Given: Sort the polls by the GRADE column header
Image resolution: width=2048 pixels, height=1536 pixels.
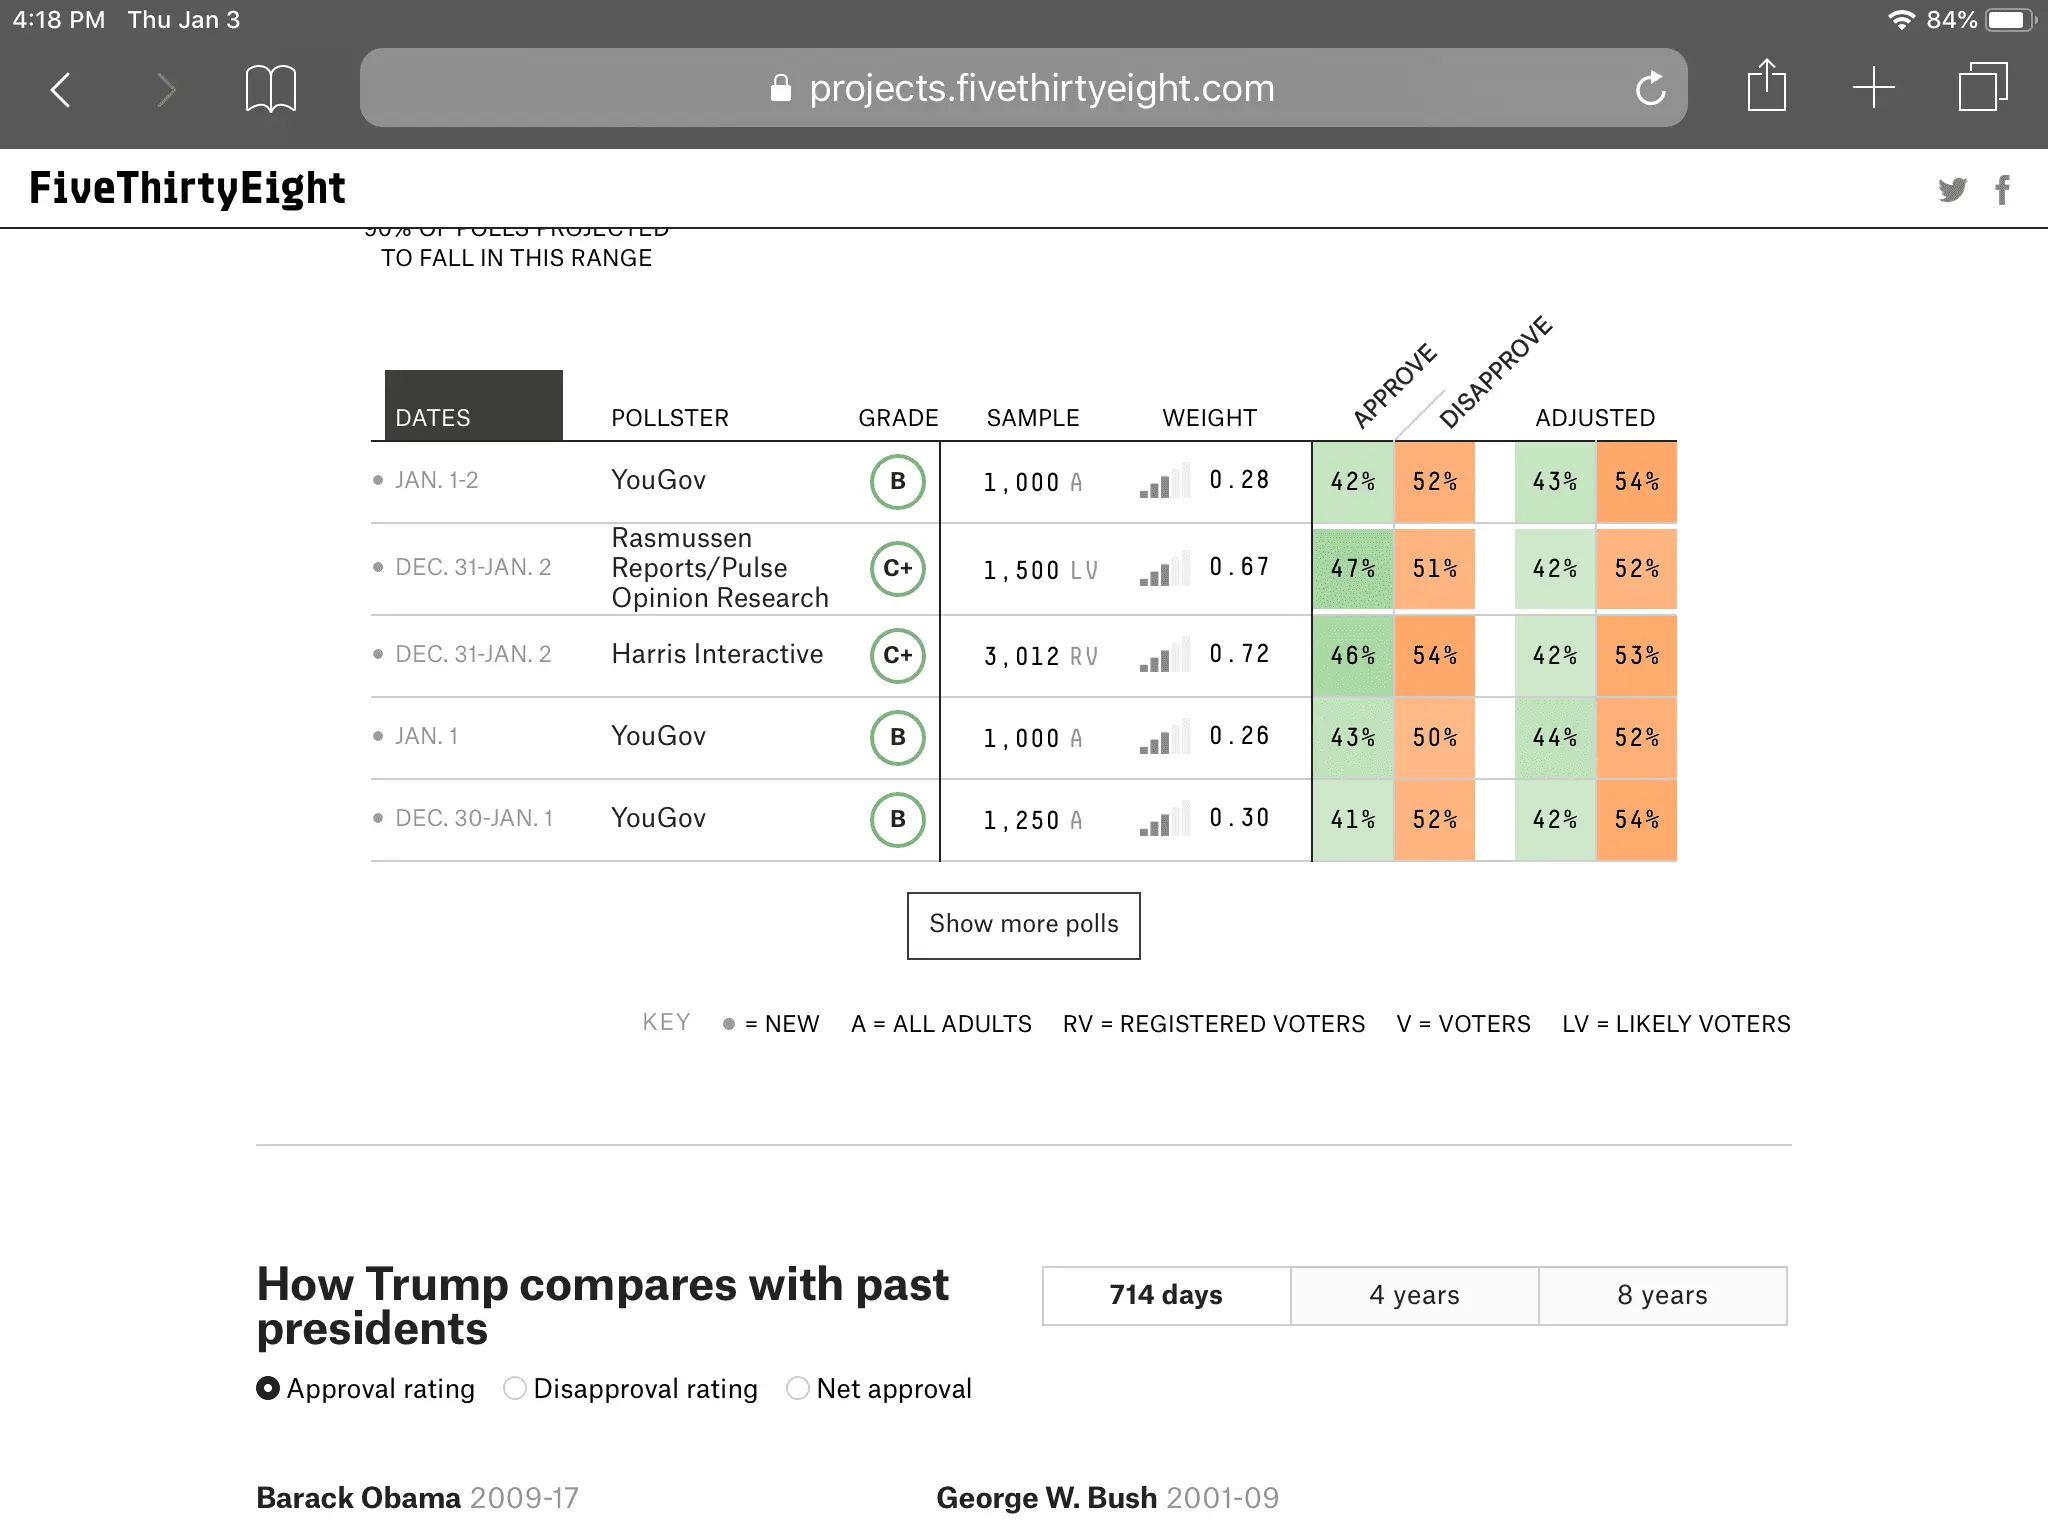Looking at the screenshot, I should (x=898, y=418).
